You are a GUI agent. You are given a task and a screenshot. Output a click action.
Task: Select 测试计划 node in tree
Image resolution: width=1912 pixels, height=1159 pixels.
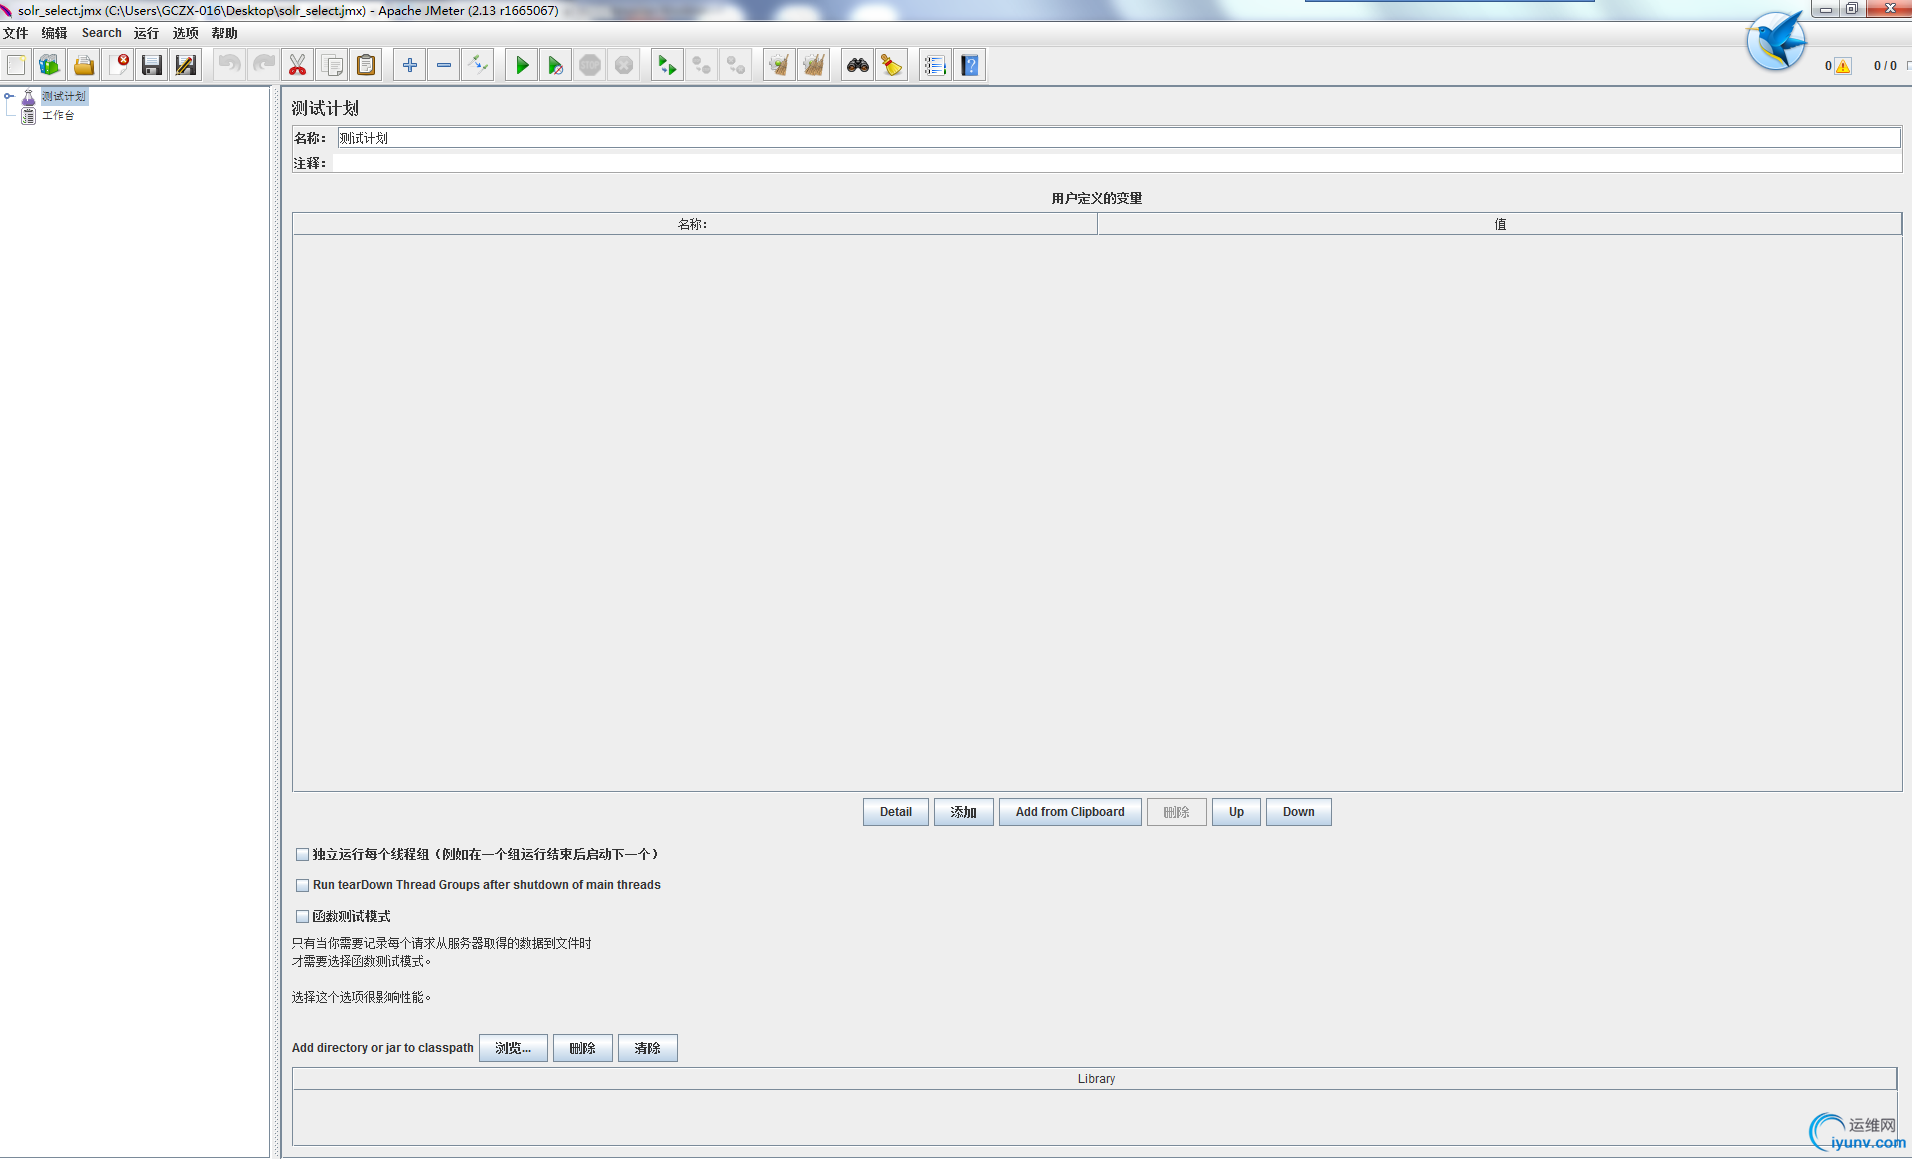click(x=64, y=96)
